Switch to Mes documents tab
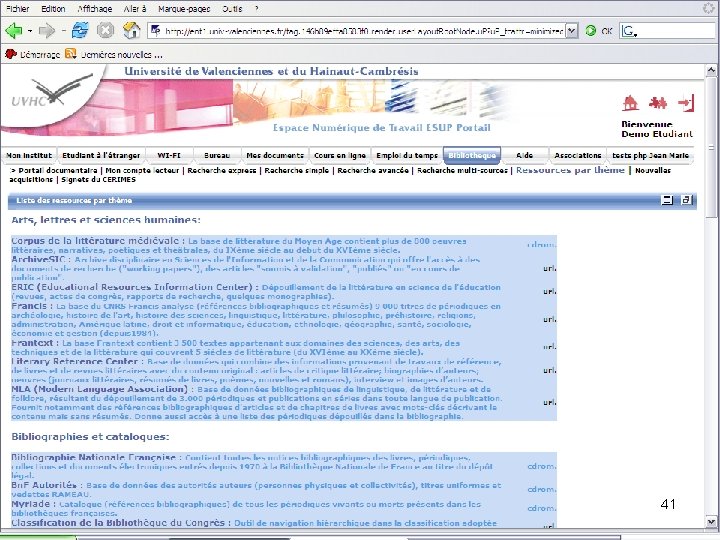Viewport: 720px width, 540px height. [x=275, y=156]
